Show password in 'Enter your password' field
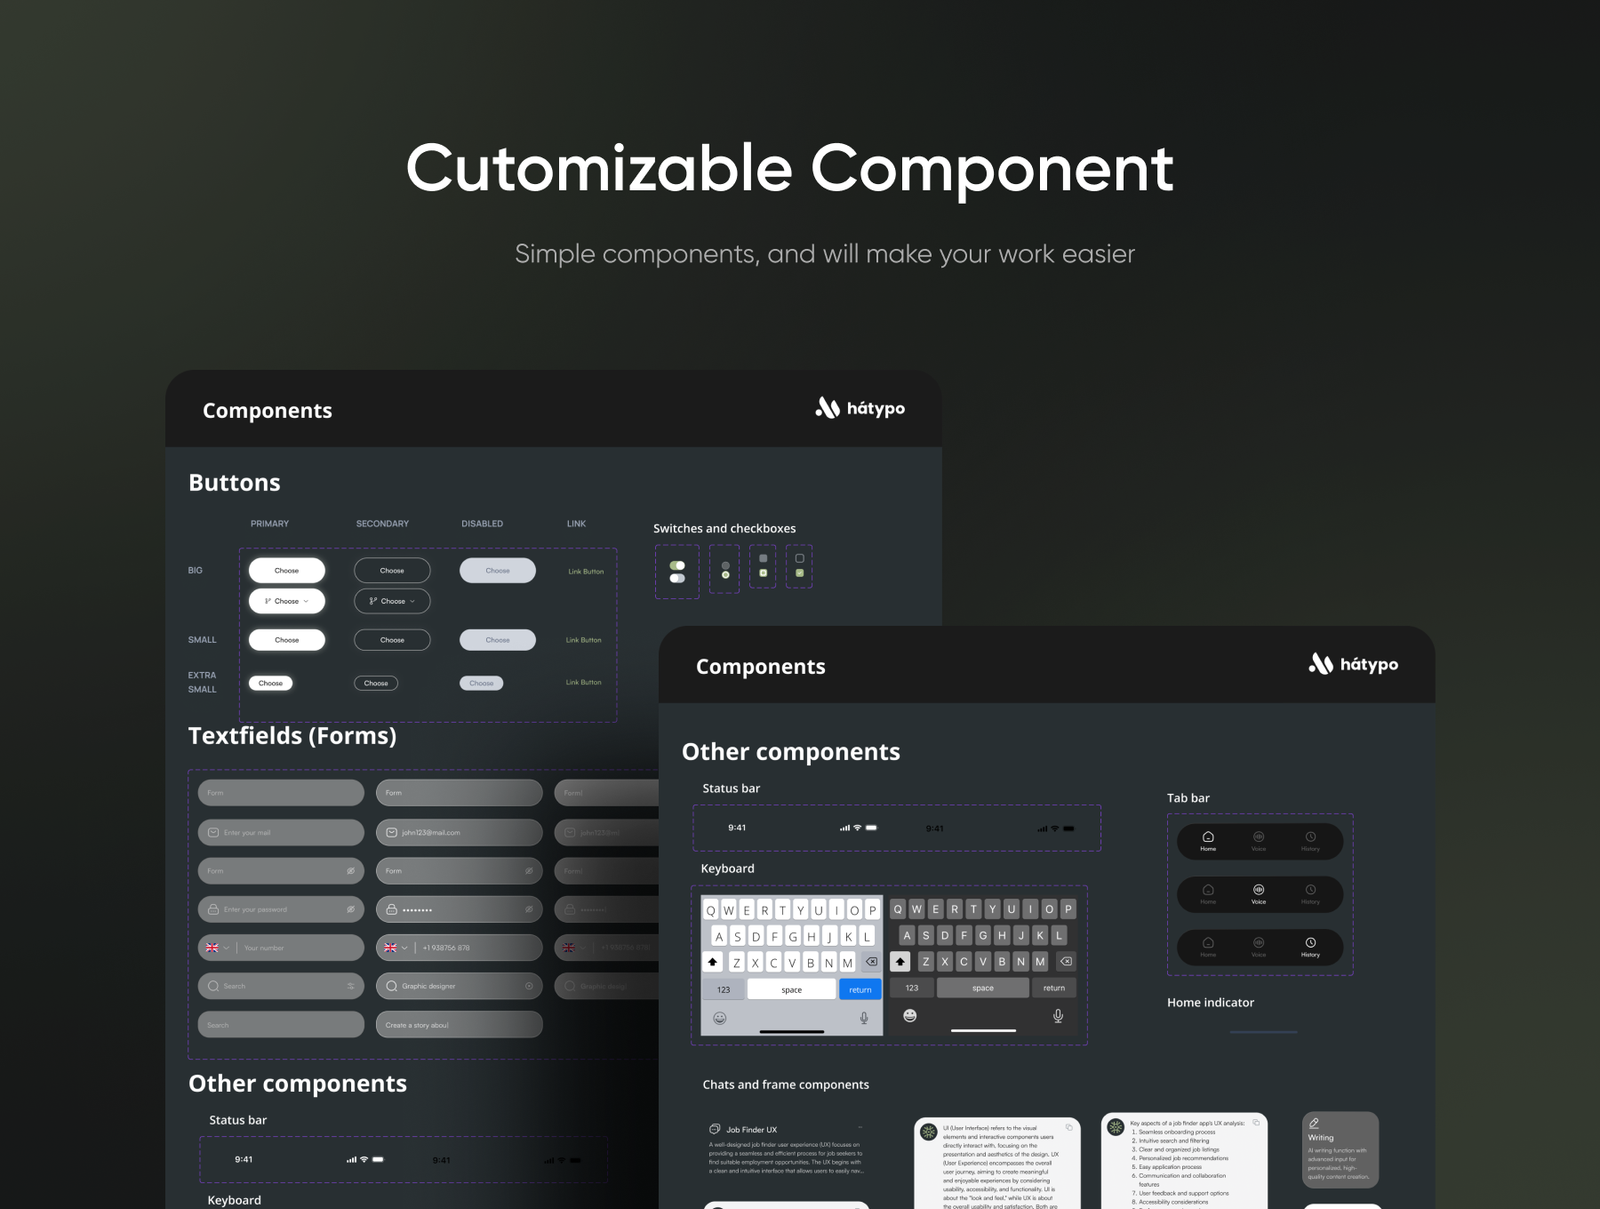 [x=351, y=910]
